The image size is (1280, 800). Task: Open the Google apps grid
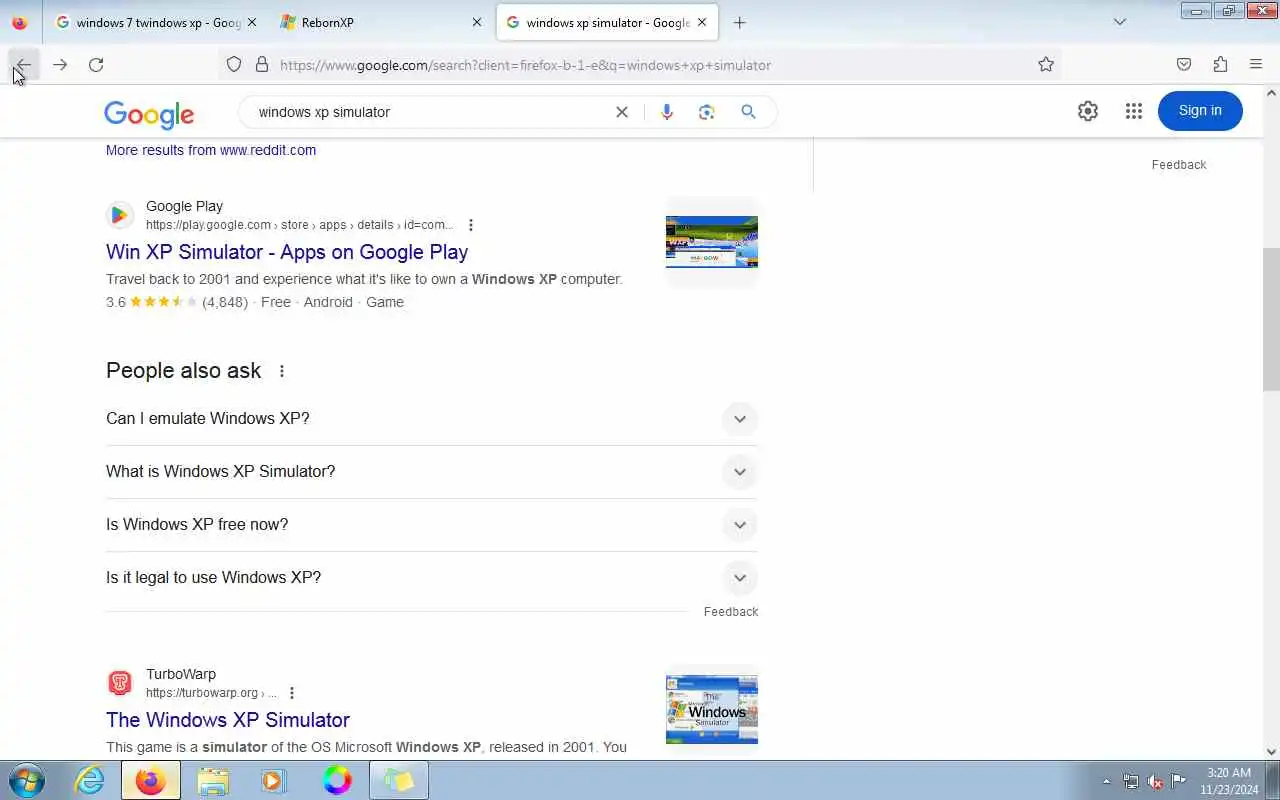(1133, 111)
